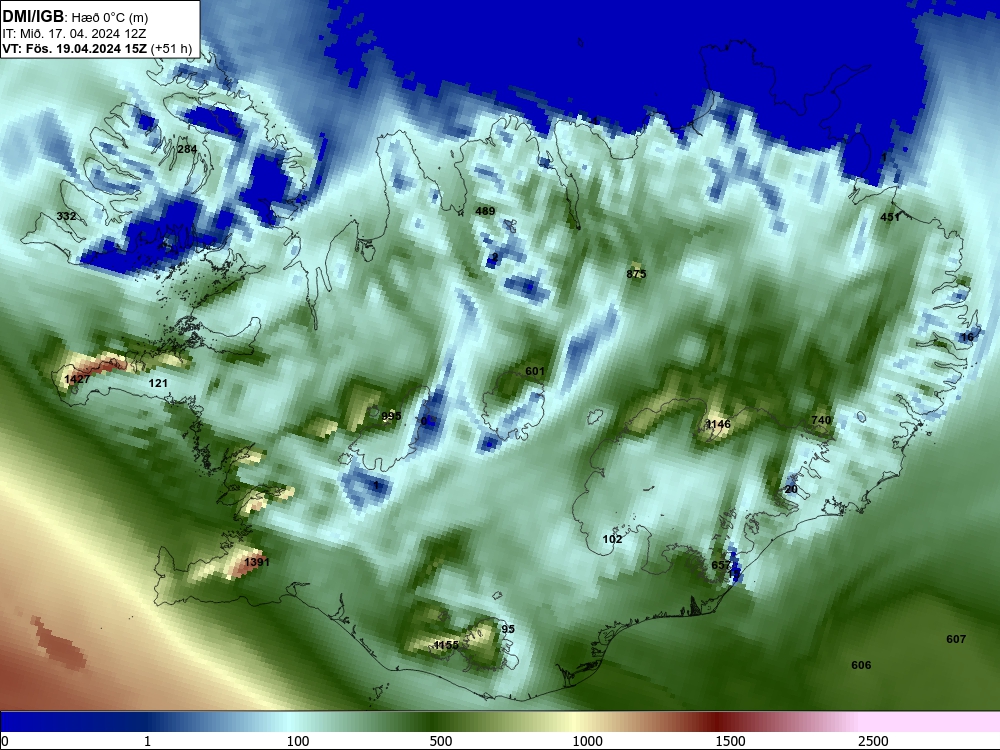Click the map value 601
The image size is (1000, 750).
click(x=535, y=371)
